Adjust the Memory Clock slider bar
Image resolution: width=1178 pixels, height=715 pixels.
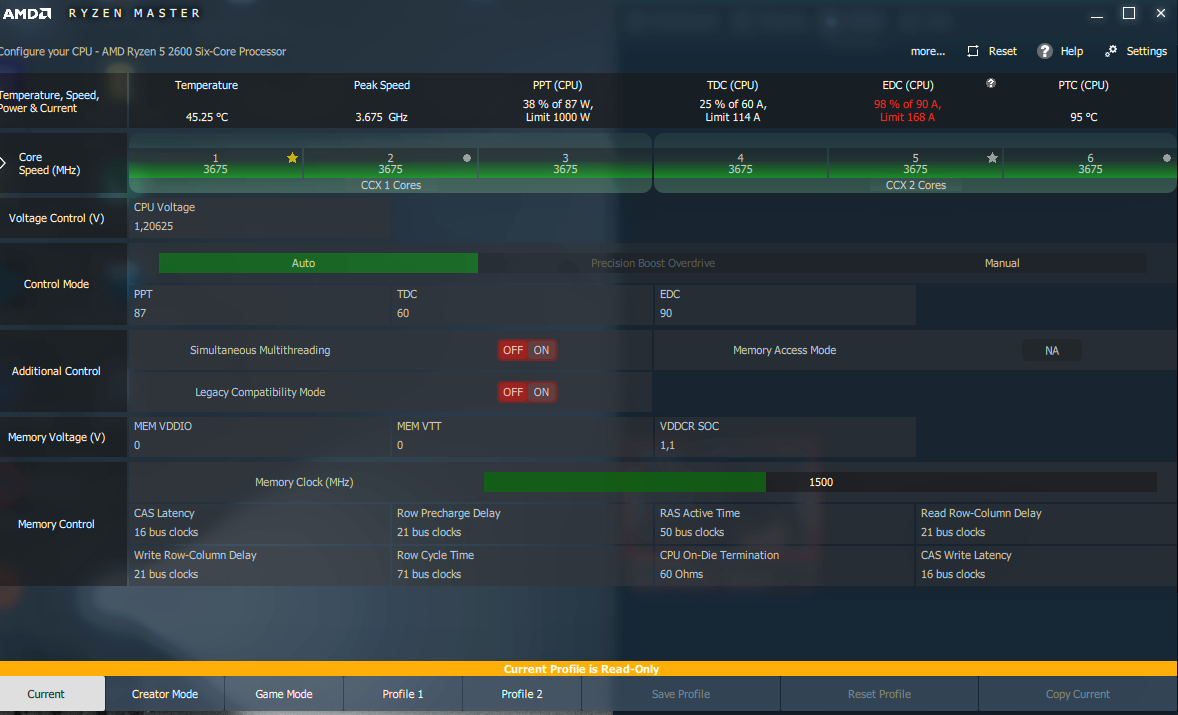click(x=820, y=482)
